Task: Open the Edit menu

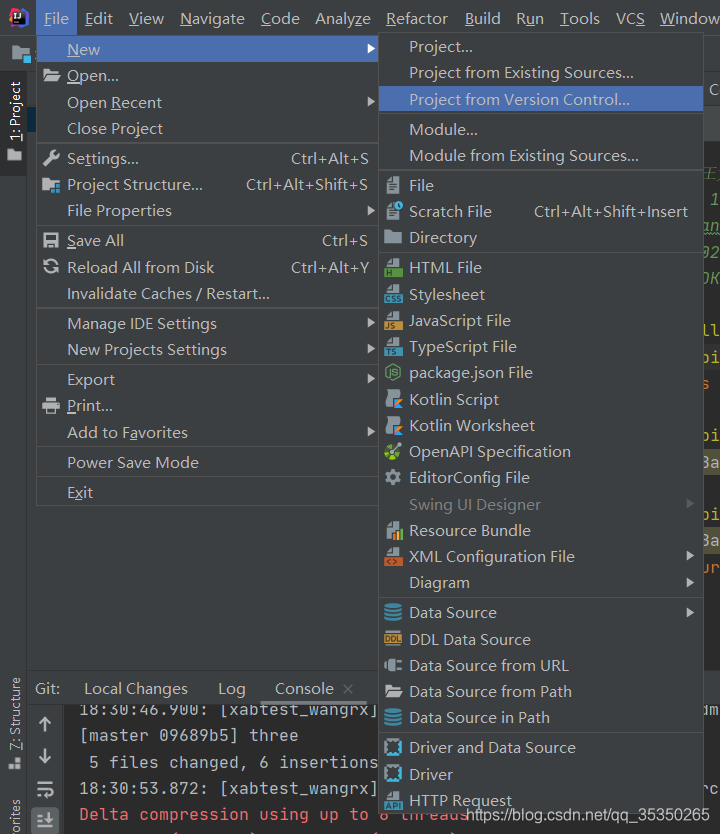Action: click(99, 19)
